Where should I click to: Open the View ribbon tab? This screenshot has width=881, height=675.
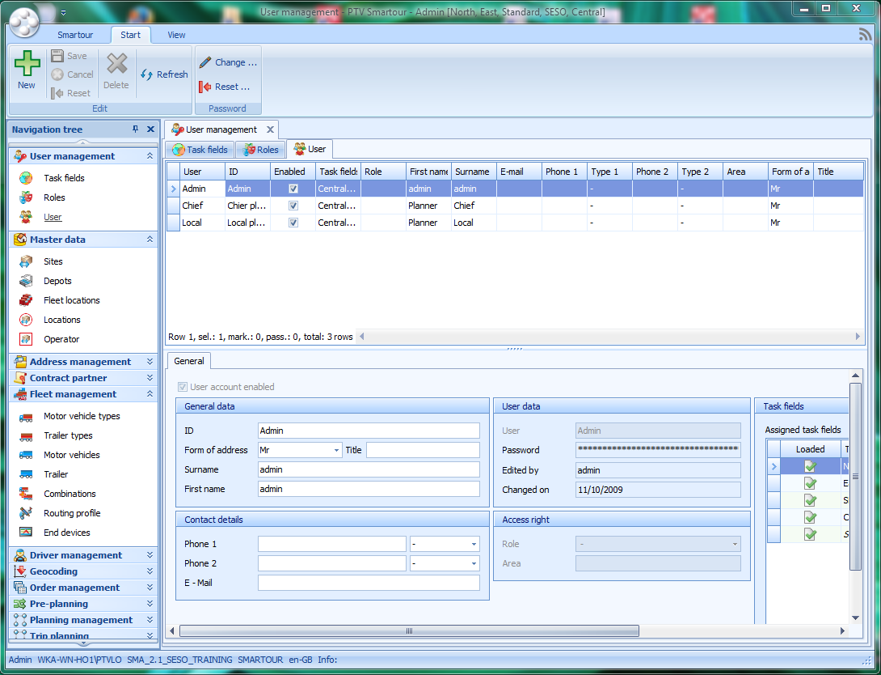[176, 35]
